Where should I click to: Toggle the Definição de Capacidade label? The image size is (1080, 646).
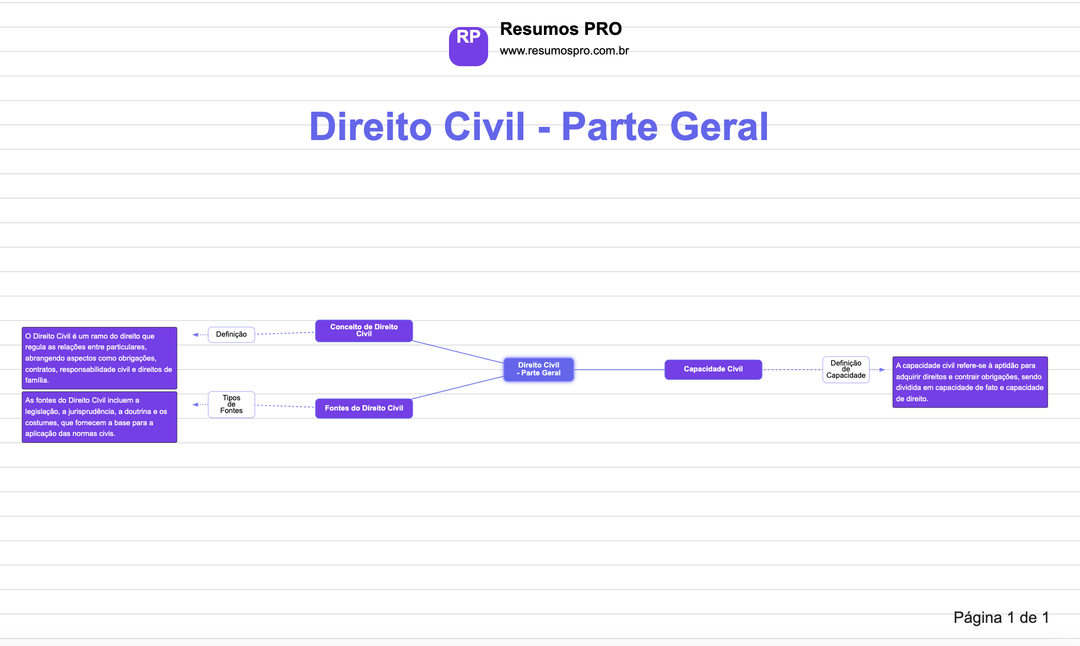tap(845, 369)
